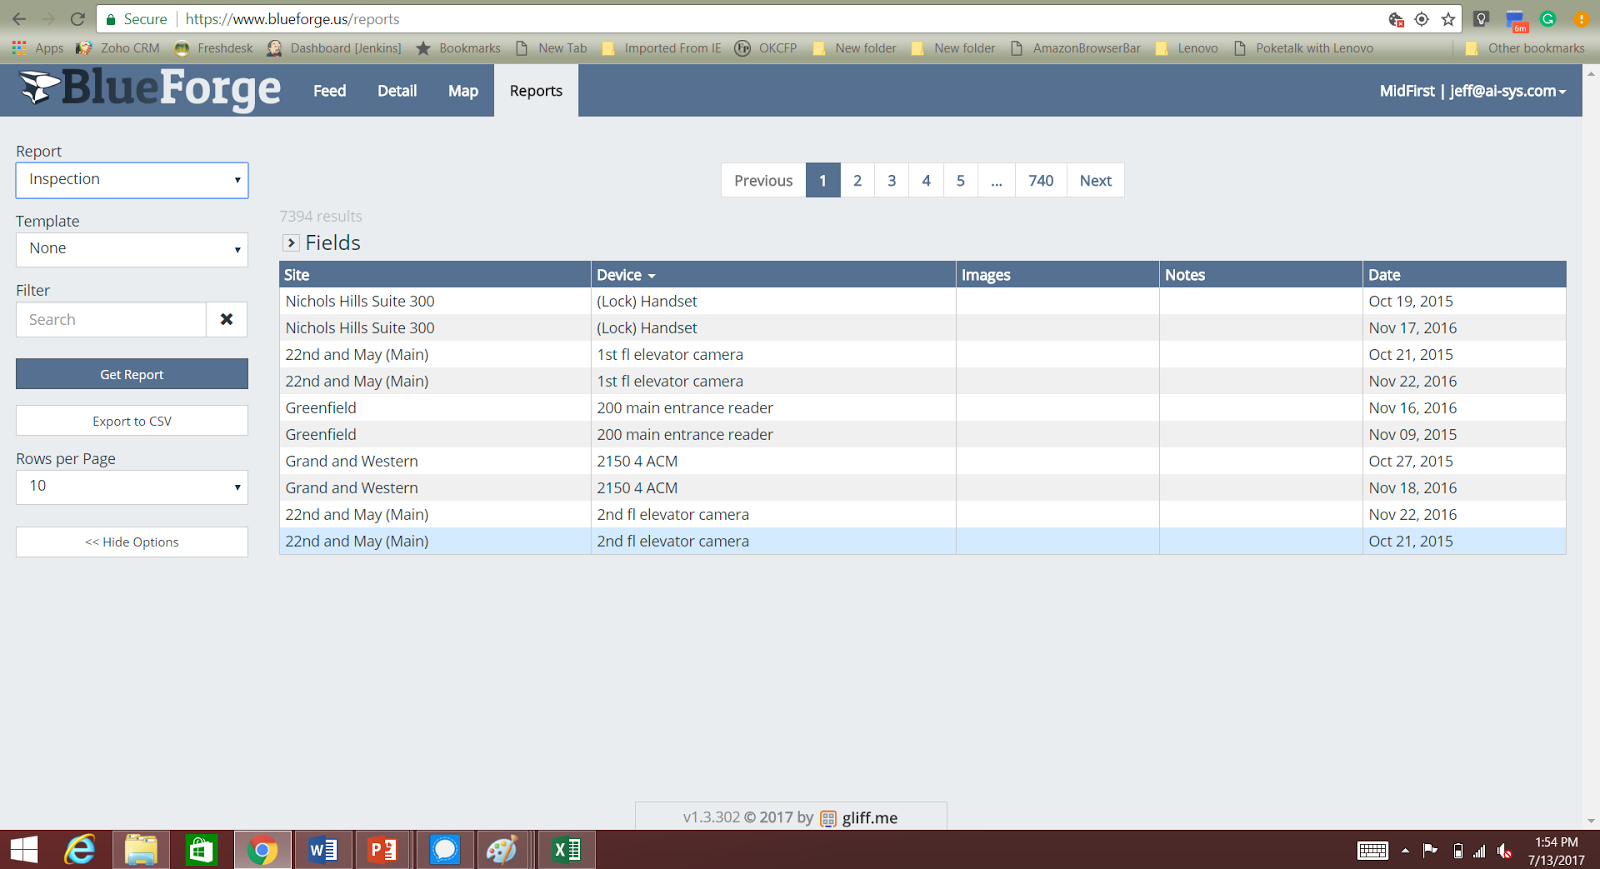Click the Get Report button
The width and height of the screenshot is (1600, 869).
click(x=132, y=374)
